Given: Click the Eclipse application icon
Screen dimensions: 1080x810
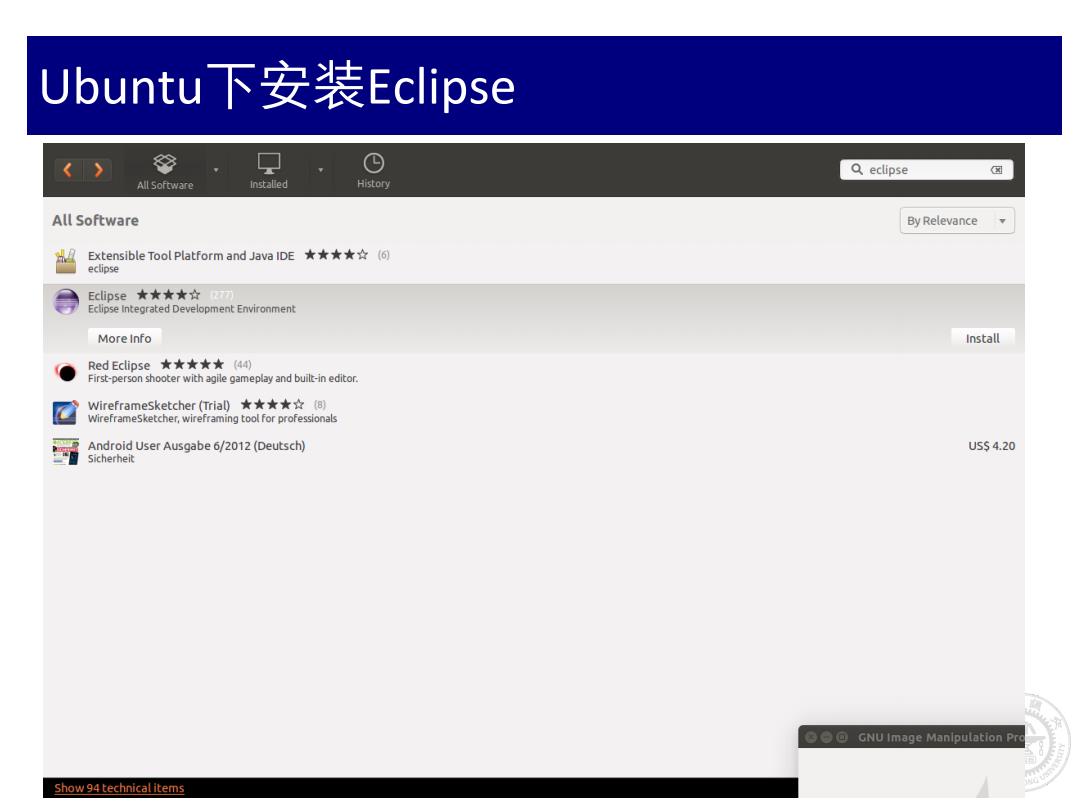Looking at the screenshot, I should tap(66, 302).
